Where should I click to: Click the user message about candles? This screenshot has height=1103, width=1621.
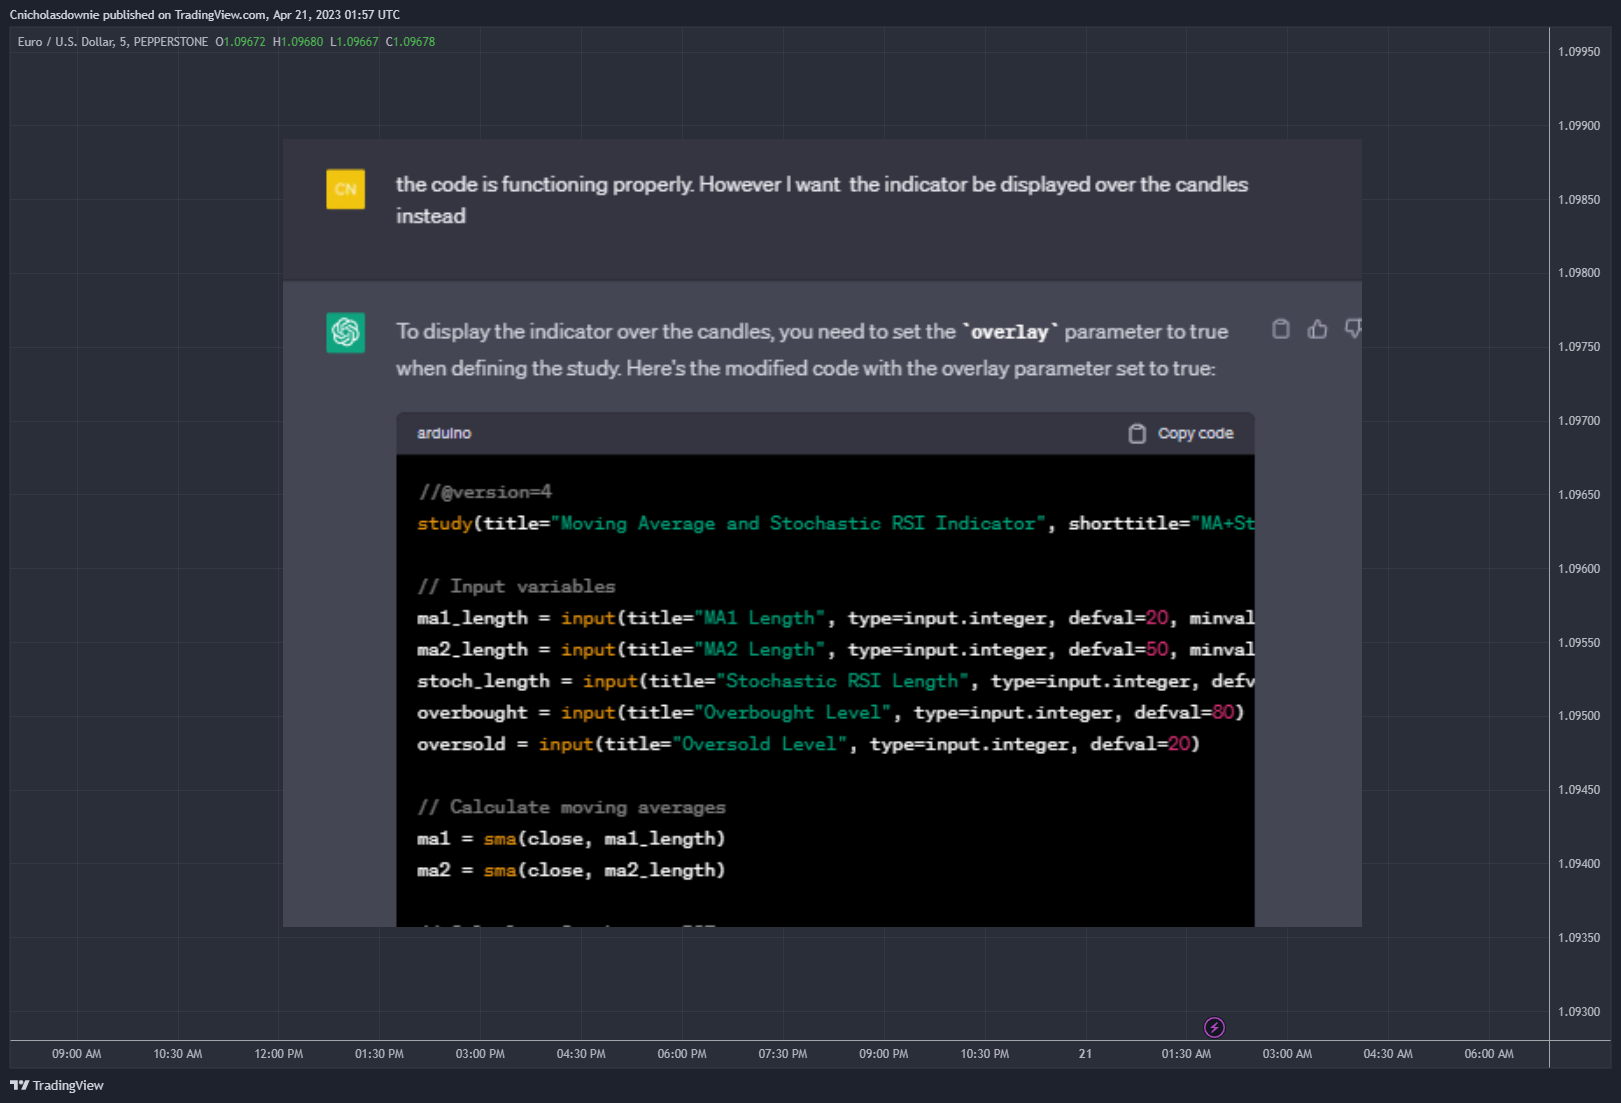pos(822,200)
